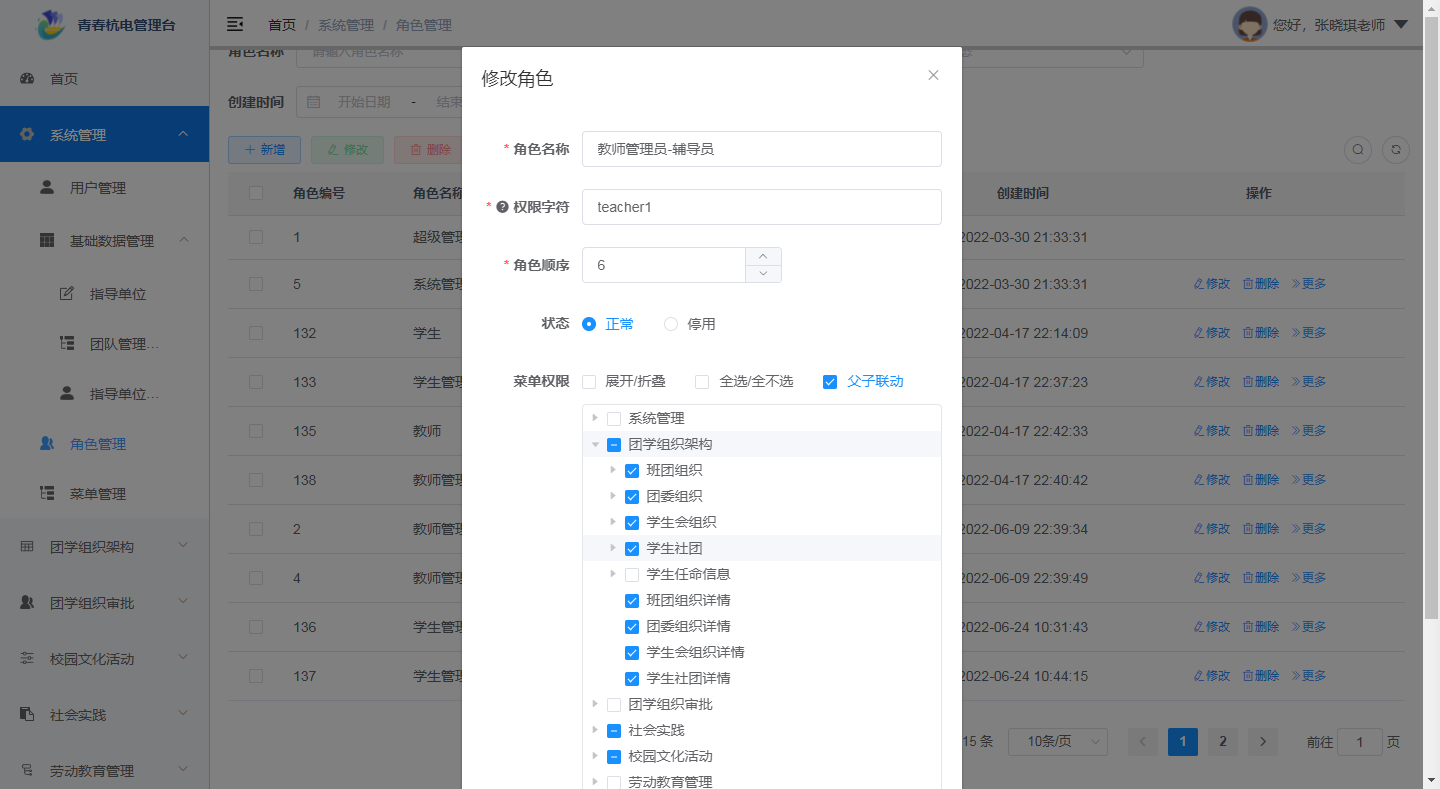Uncheck the 学生社团详情 checkbox
The image size is (1440, 789).
click(632, 678)
